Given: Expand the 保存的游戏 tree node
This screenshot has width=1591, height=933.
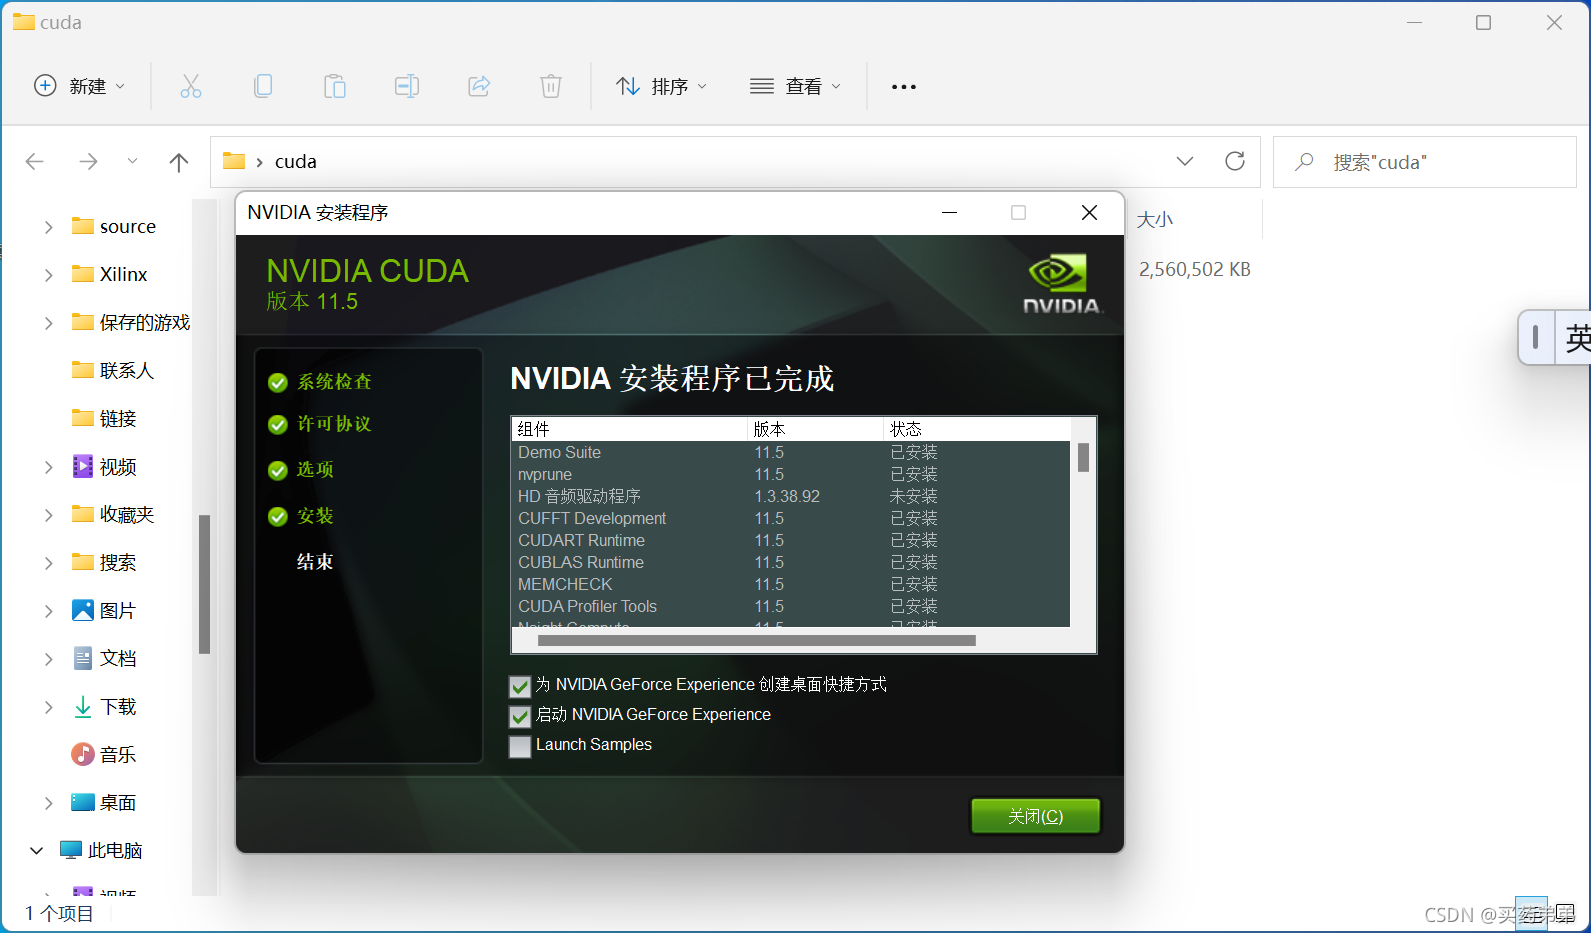Looking at the screenshot, I should point(48,323).
